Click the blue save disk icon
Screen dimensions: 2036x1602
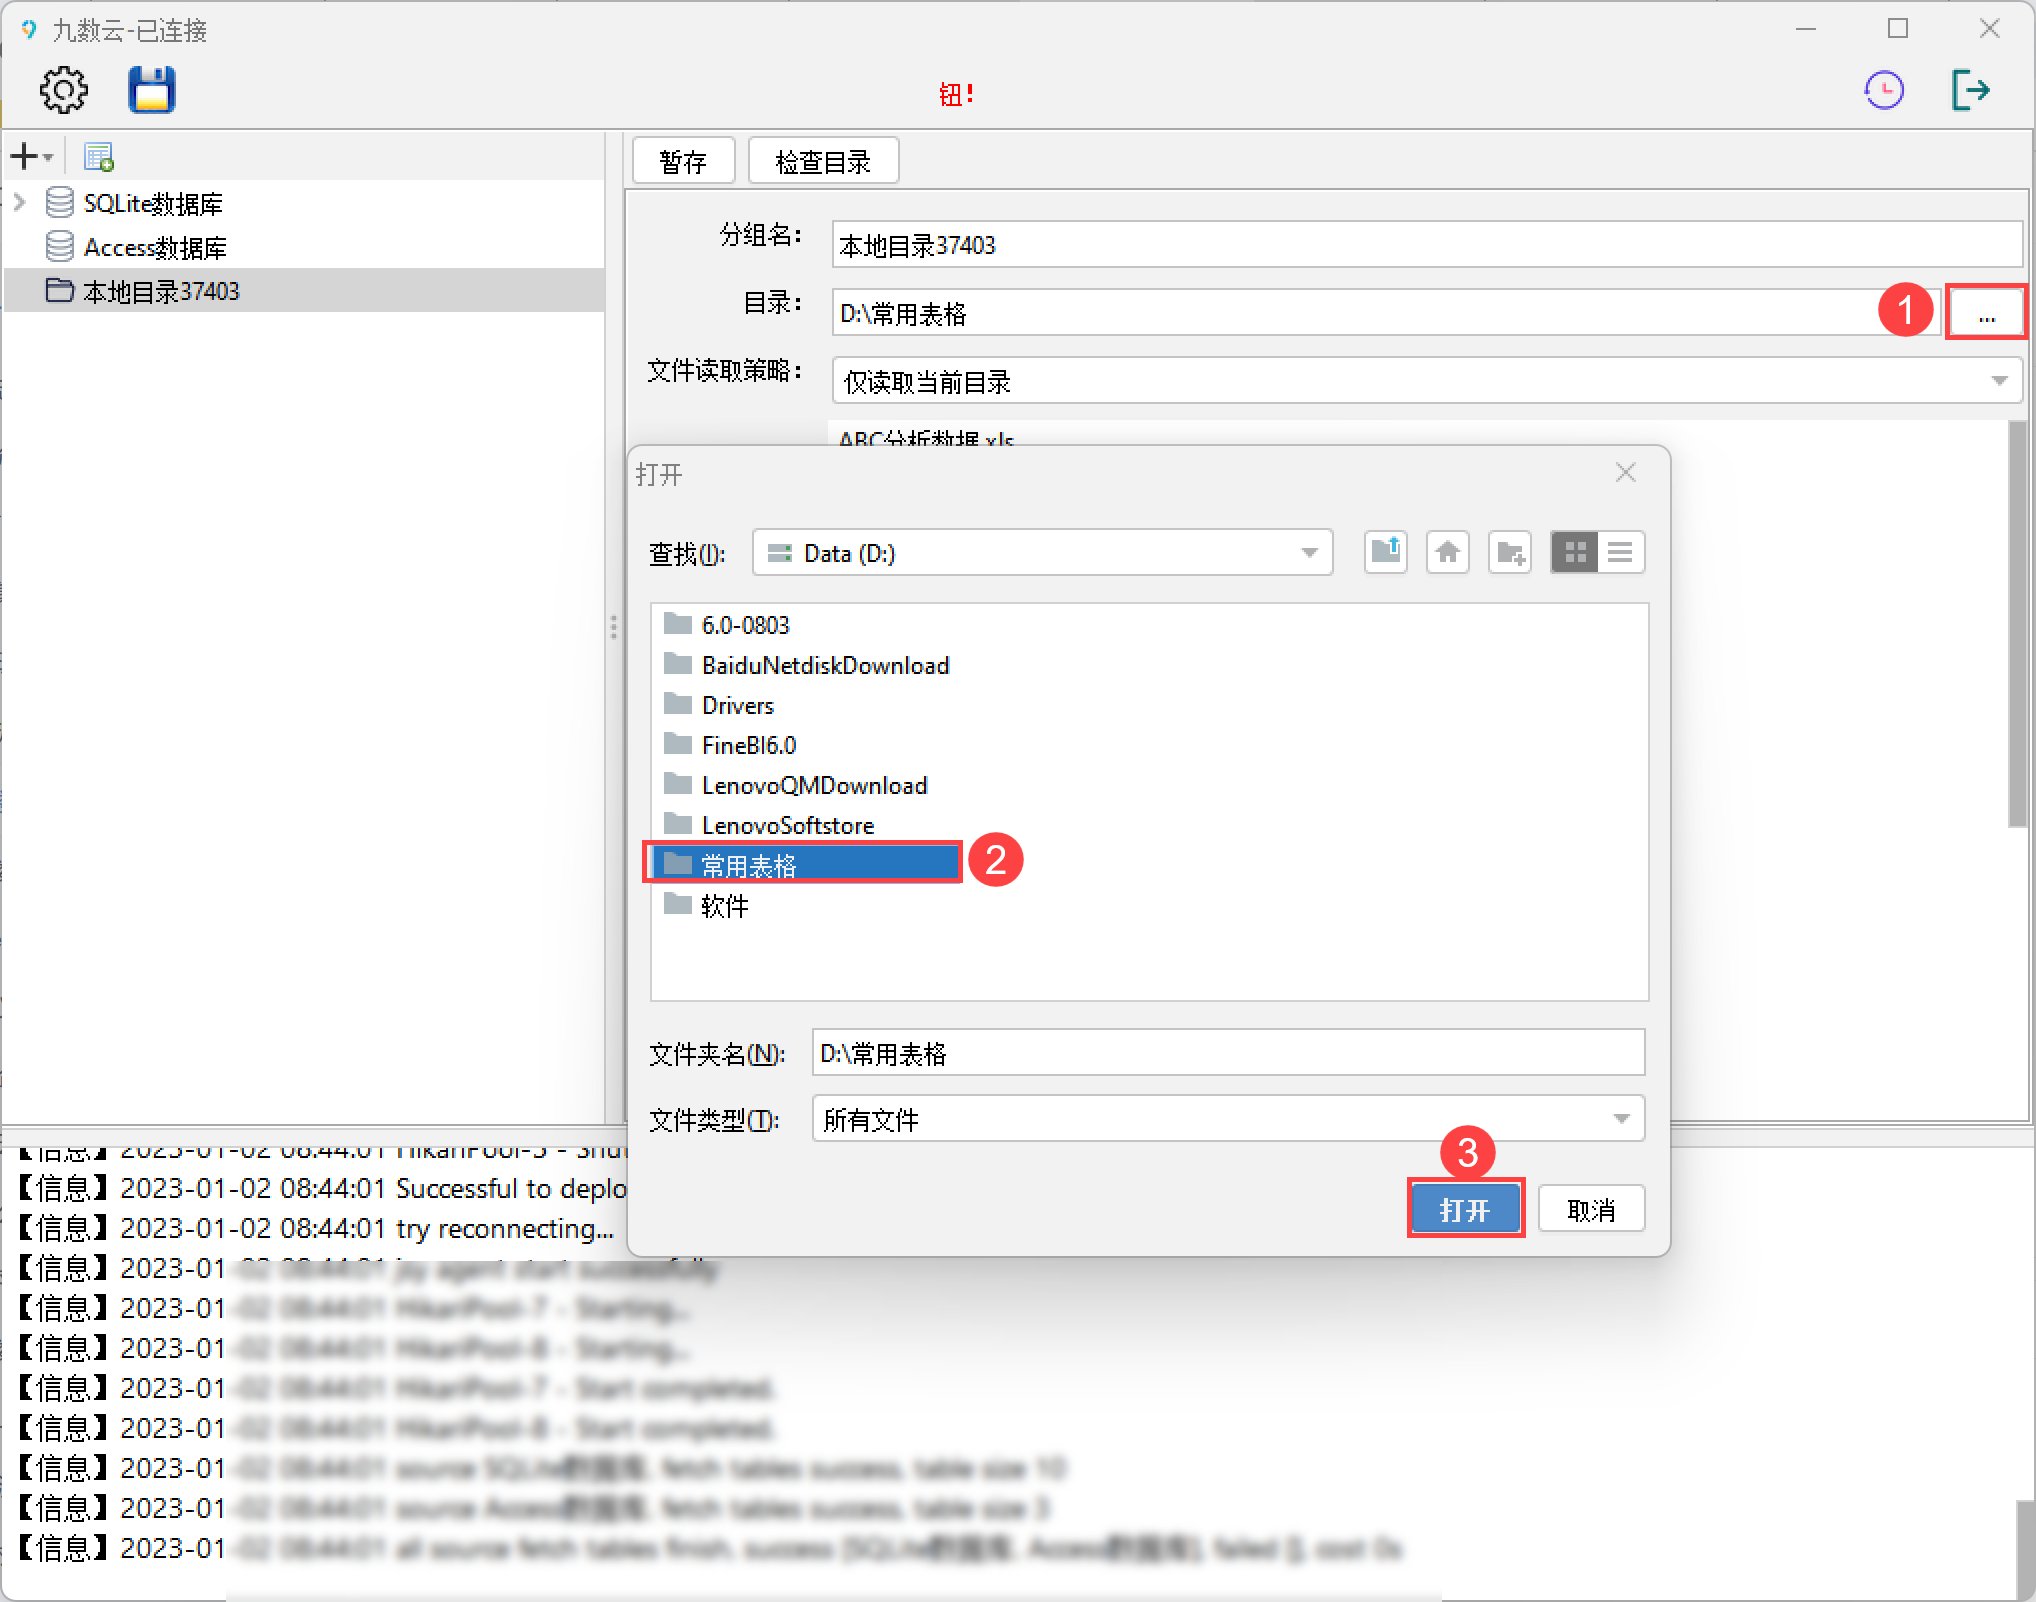coord(152,91)
